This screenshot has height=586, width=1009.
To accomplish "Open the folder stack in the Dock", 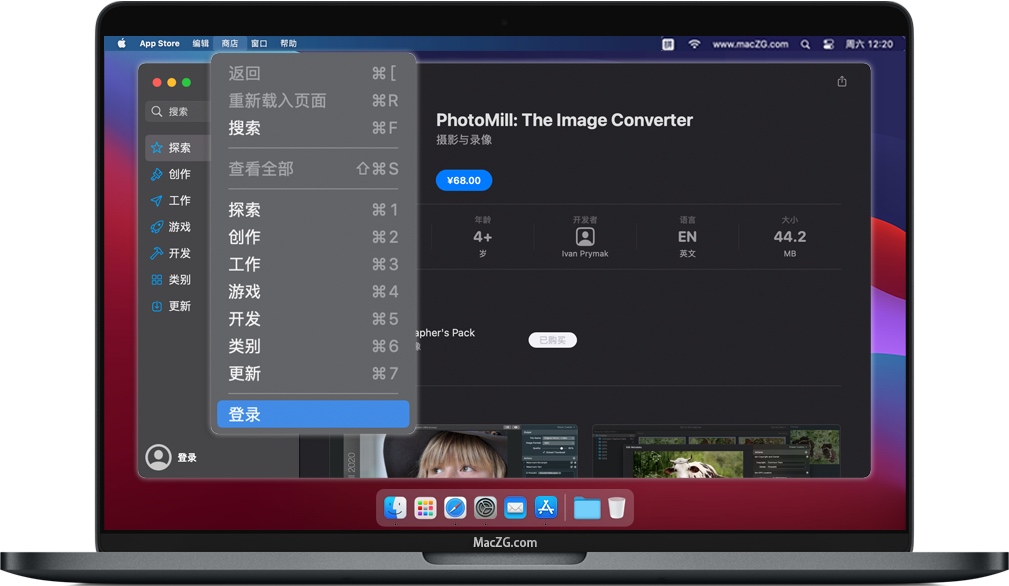I will [x=587, y=508].
